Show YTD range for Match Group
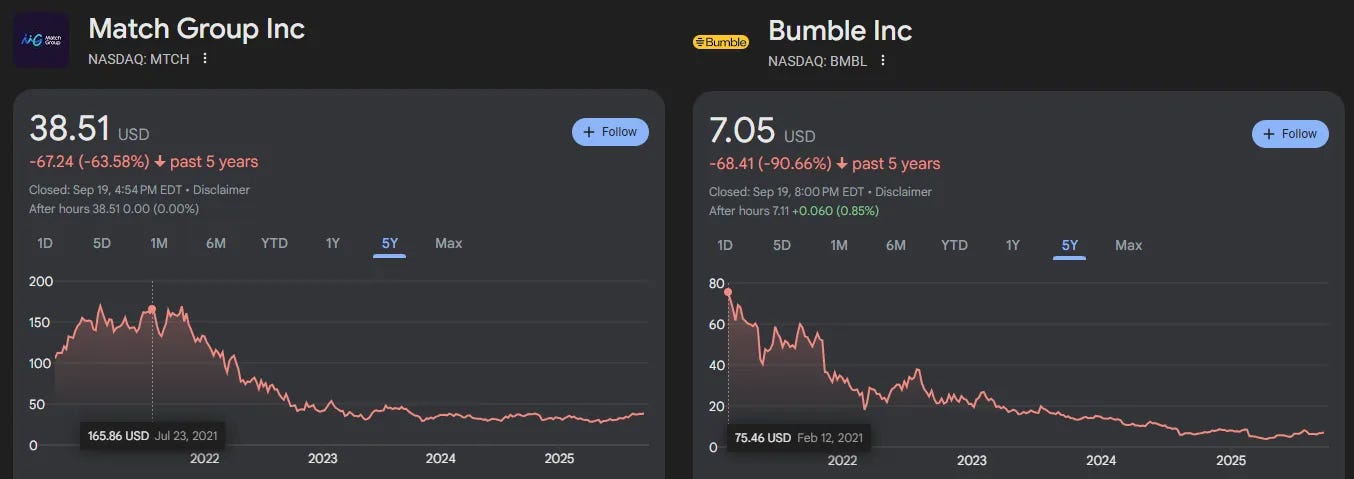 pyautogui.click(x=274, y=243)
